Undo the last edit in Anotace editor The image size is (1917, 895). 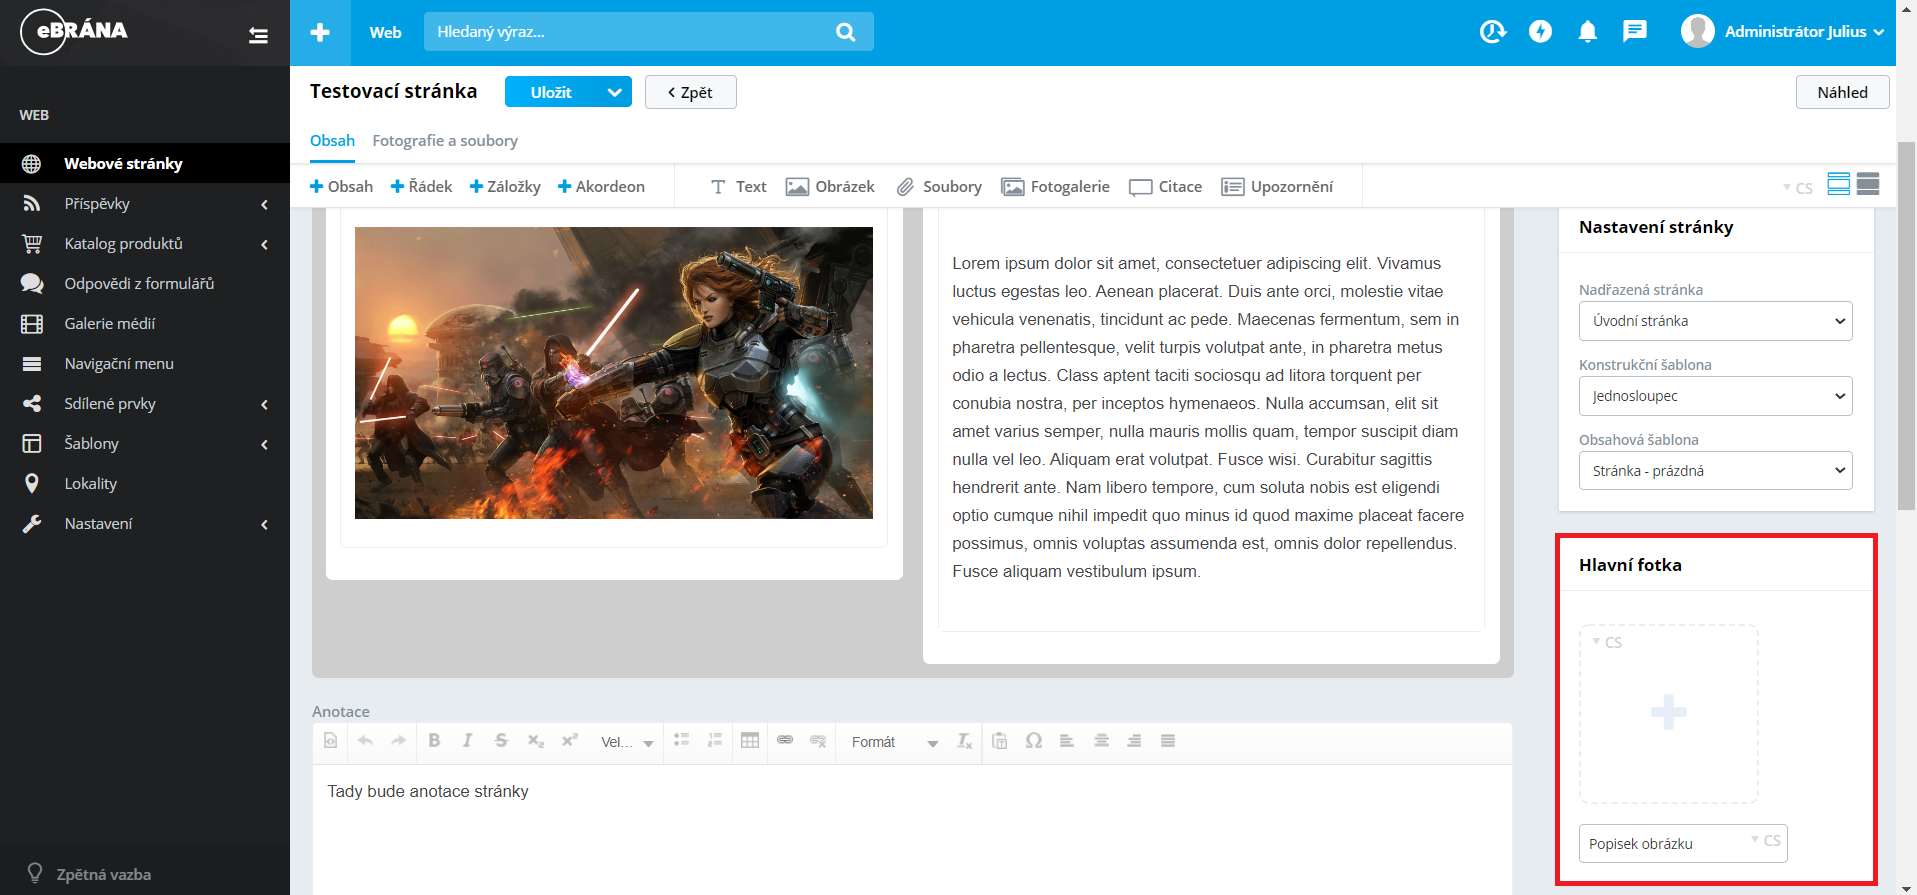pos(365,741)
